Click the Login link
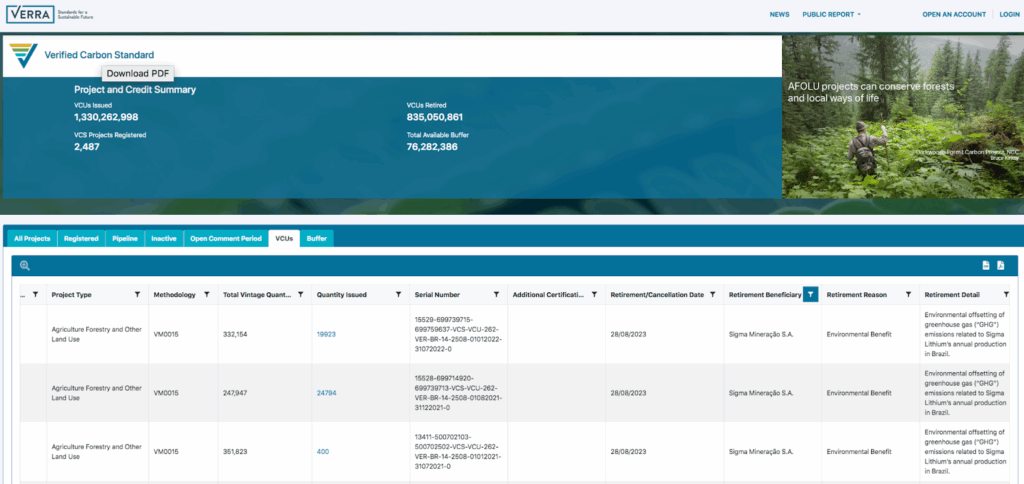 (1009, 14)
